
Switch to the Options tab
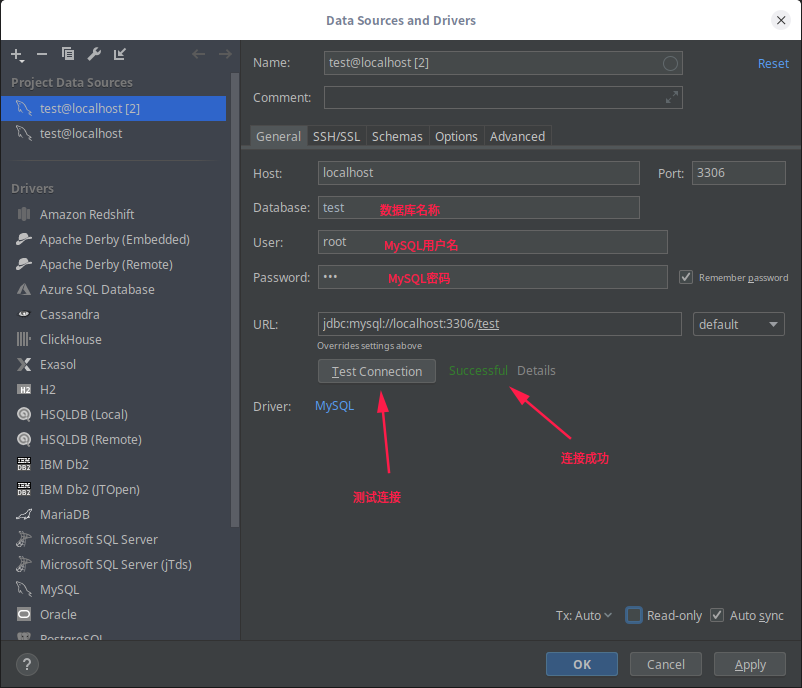(456, 137)
